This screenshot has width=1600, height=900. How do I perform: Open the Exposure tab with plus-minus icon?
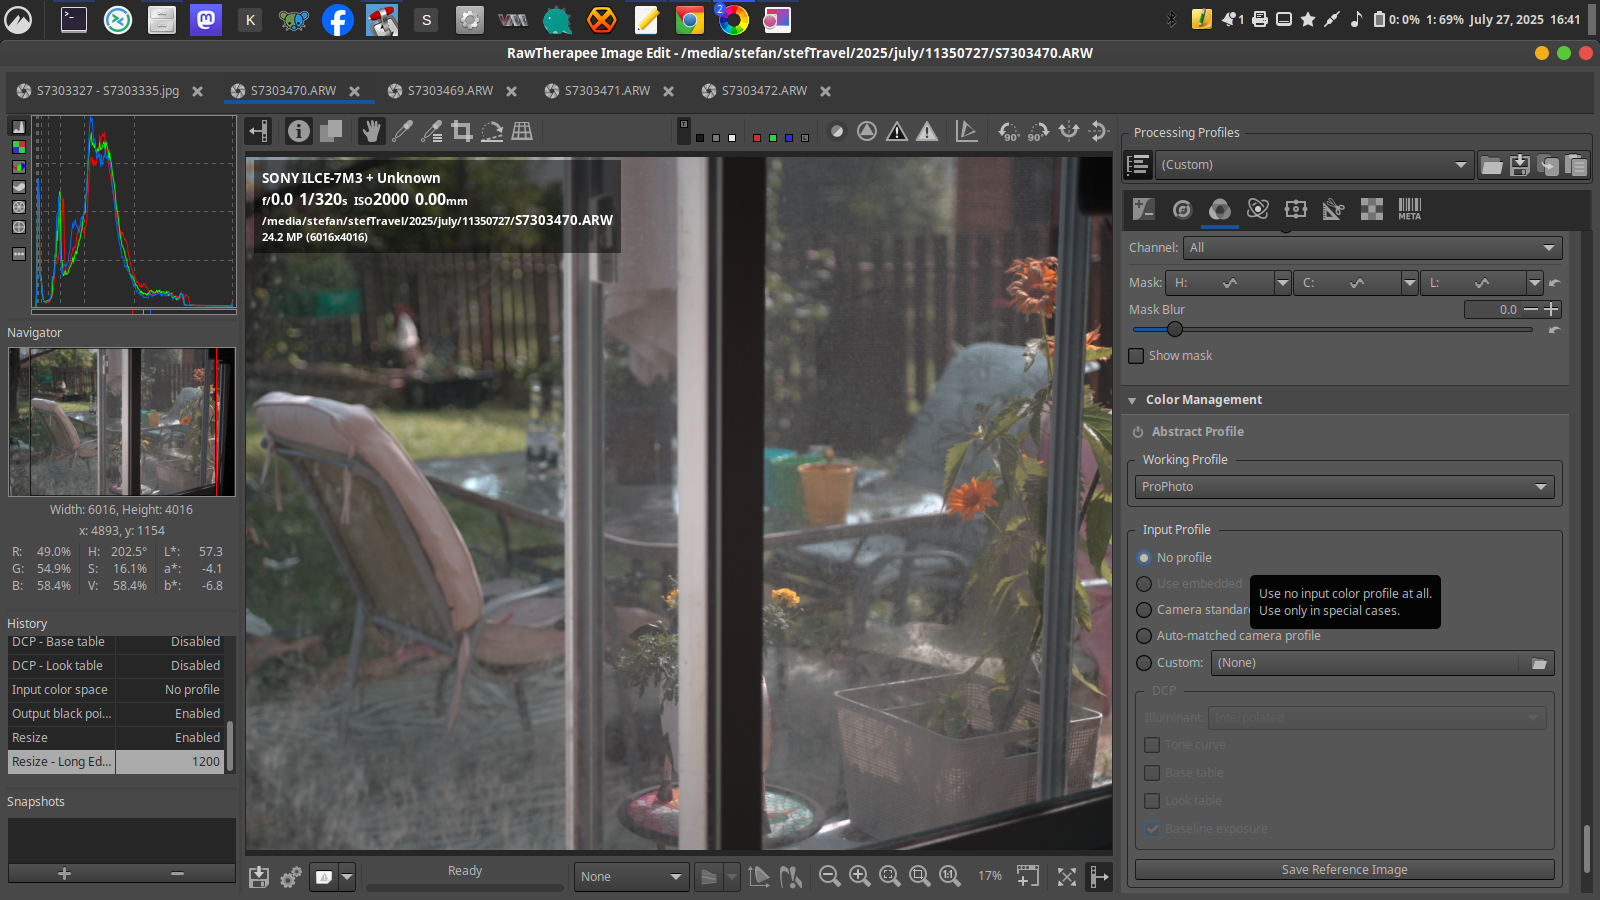[x=1143, y=209]
